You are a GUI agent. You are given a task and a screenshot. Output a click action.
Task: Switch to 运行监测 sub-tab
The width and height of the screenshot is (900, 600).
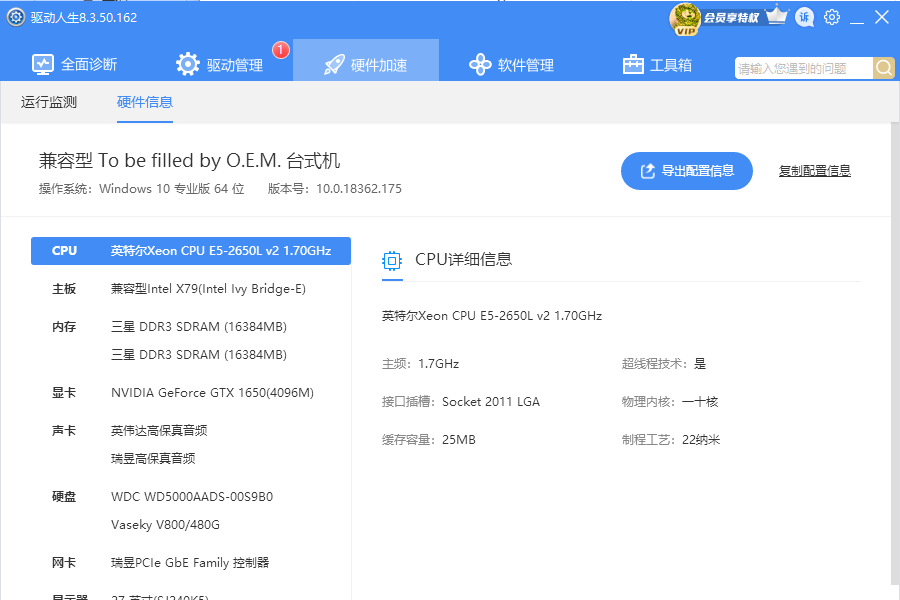click(49, 102)
